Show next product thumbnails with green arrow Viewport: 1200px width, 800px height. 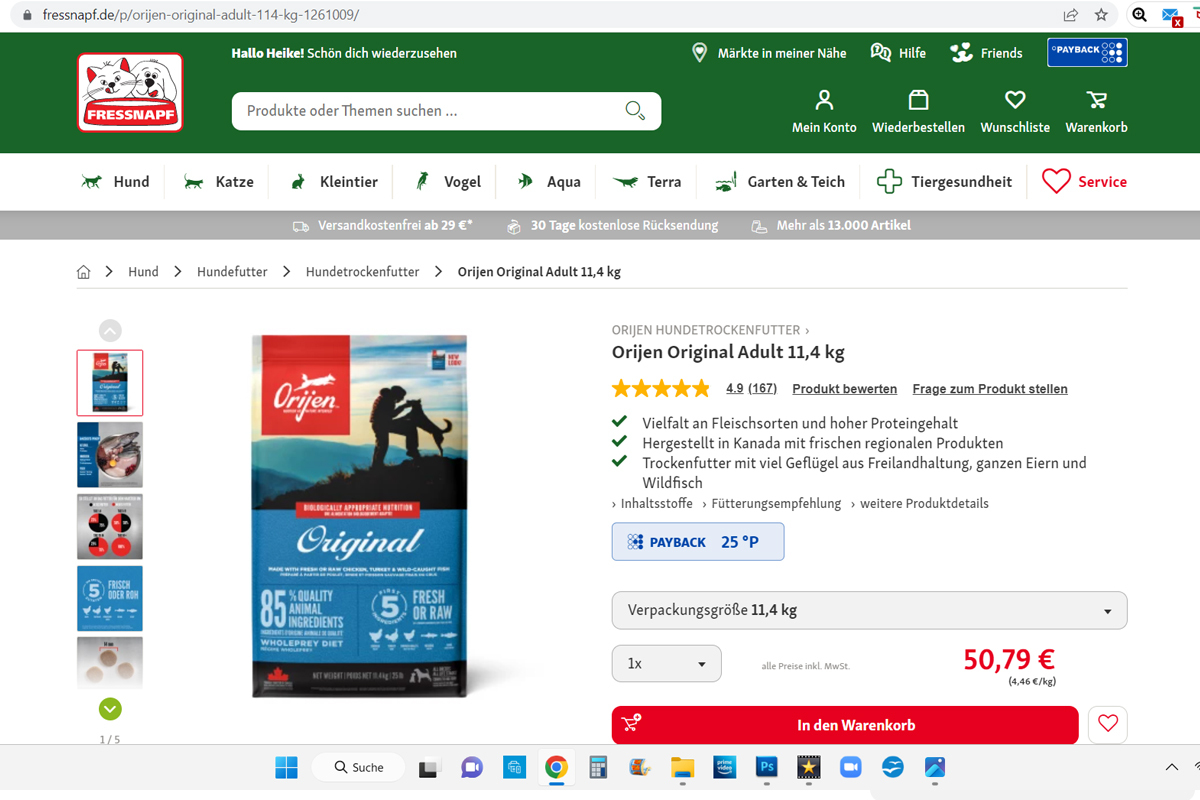110,709
